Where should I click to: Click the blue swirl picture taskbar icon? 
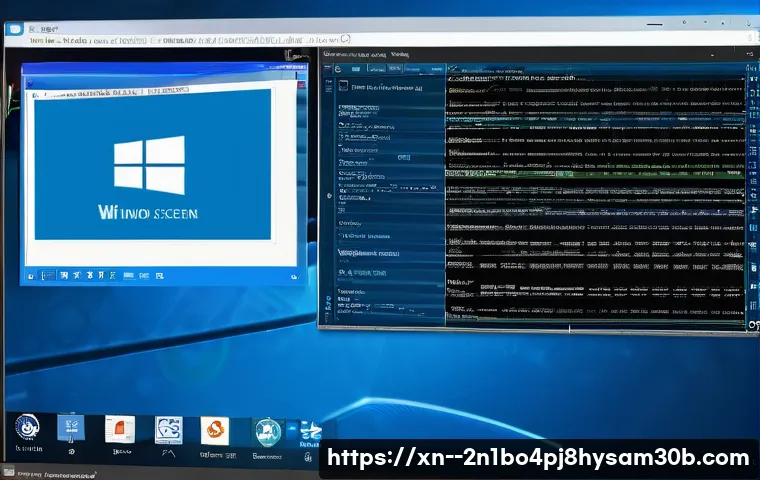point(169,430)
